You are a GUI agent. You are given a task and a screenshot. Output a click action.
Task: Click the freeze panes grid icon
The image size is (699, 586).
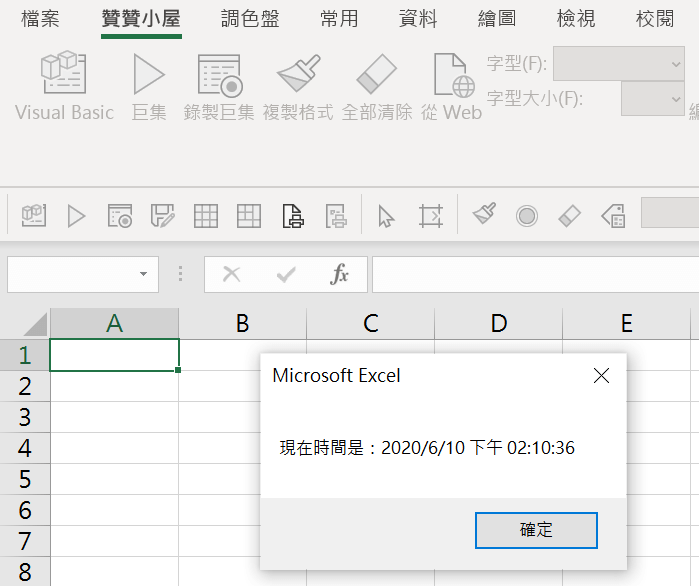[x=249, y=216]
